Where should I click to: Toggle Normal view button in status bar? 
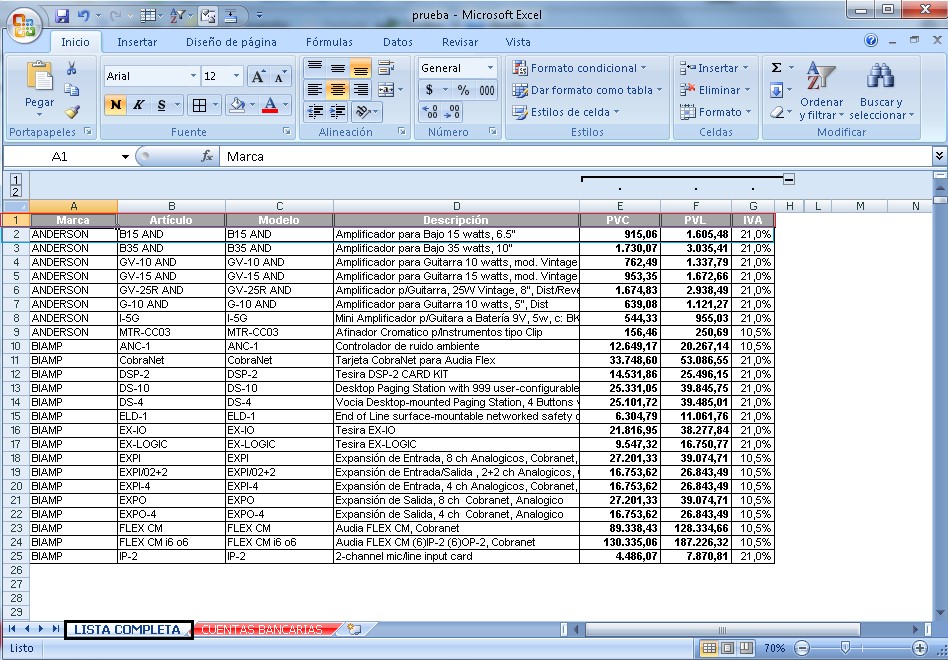[x=709, y=648]
